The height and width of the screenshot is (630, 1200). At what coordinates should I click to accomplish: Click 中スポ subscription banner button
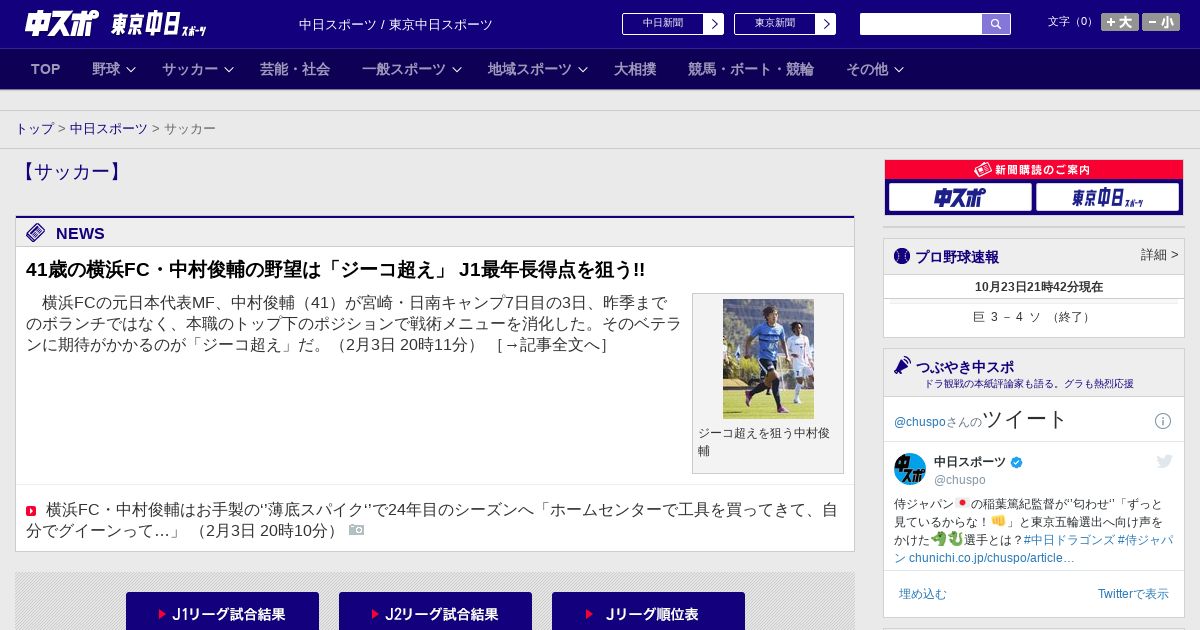click(960, 197)
